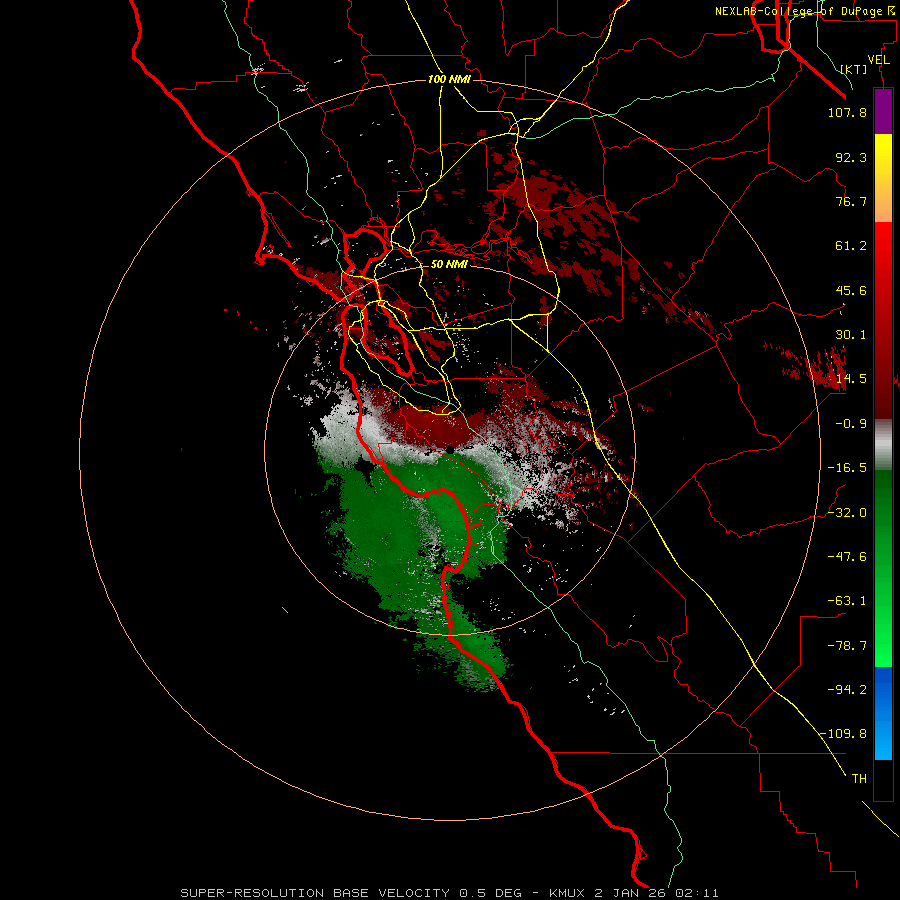This screenshot has width=900, height=900.
Task: Select the 14.5 scale value
Action: [x=851, y=379]
